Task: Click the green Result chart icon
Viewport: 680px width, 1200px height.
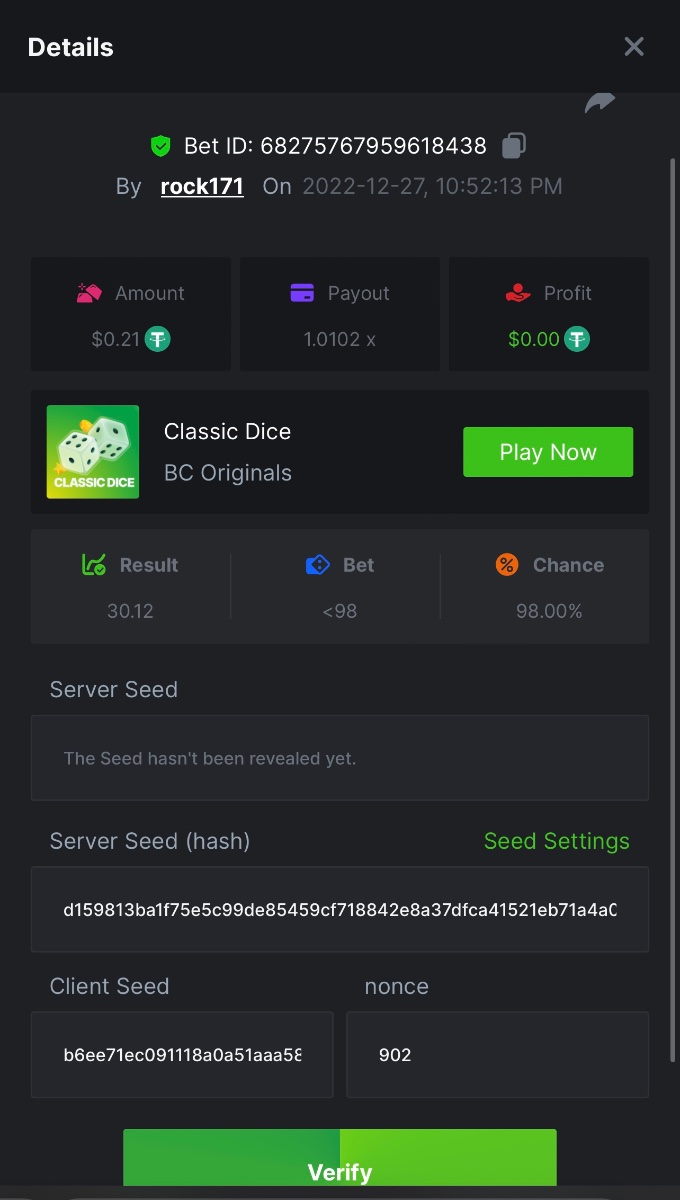Action: coord(94,565)
